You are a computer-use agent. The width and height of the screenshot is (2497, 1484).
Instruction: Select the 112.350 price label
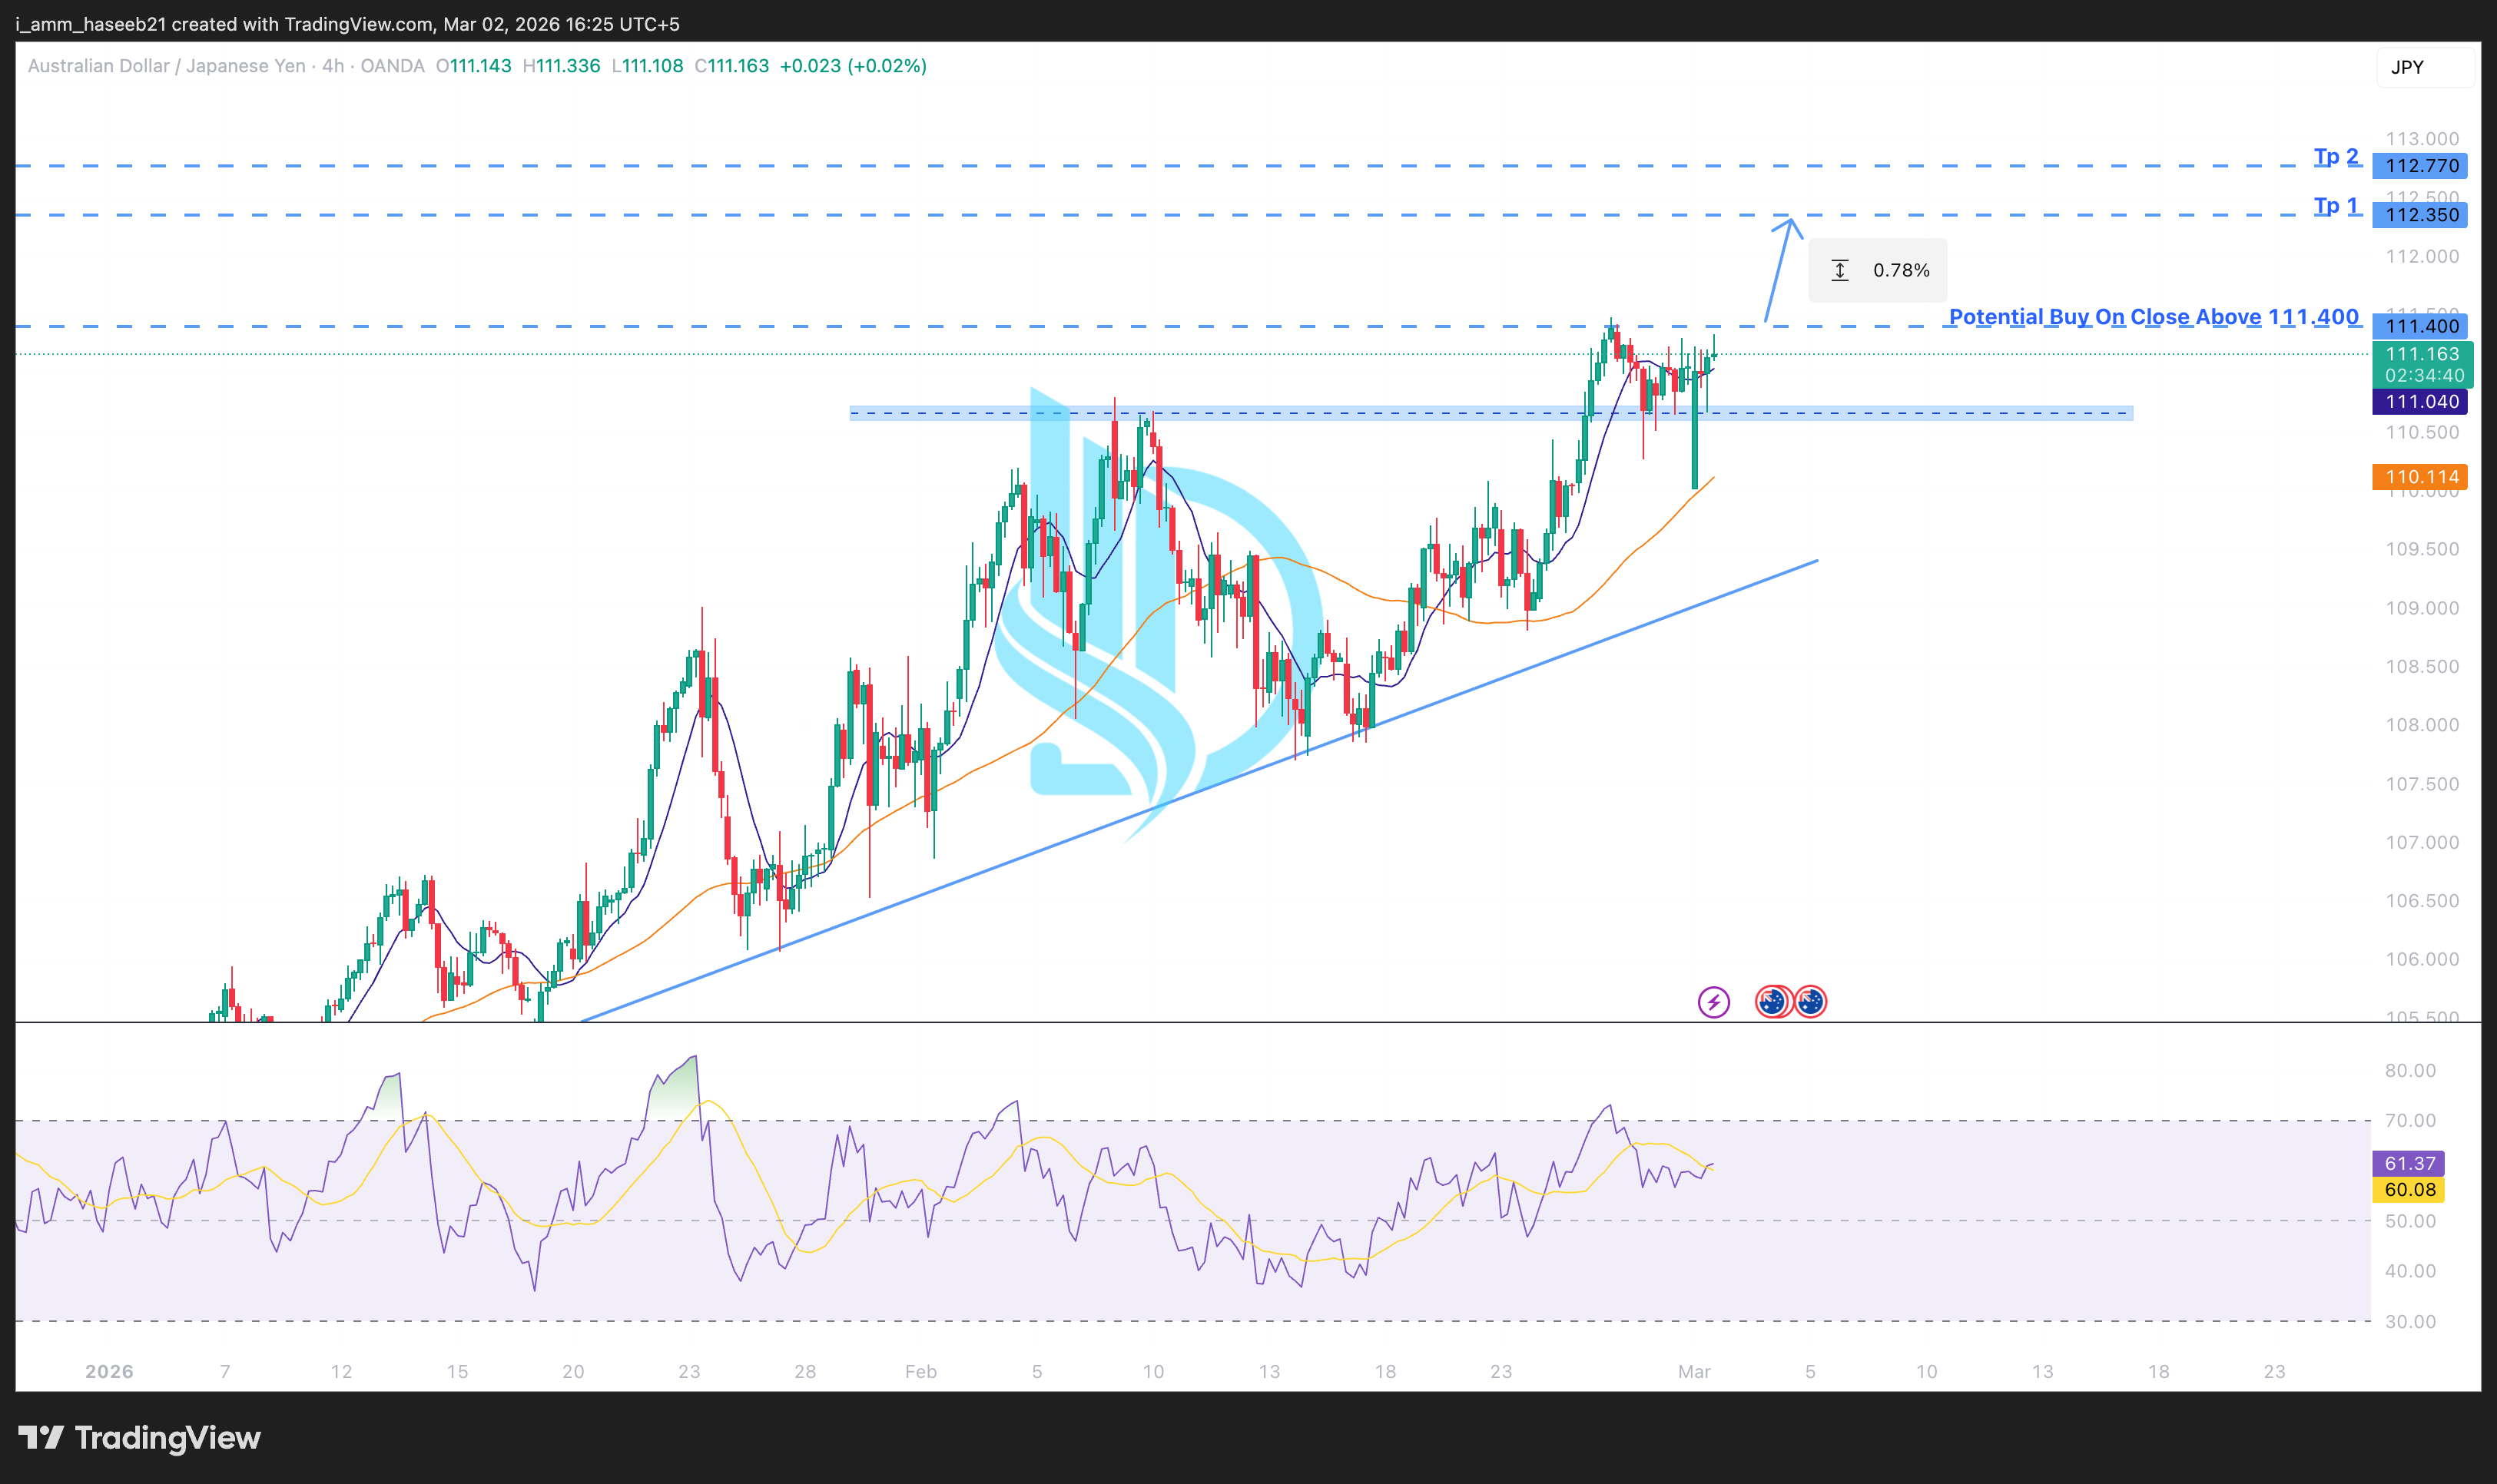[2419, 215]
